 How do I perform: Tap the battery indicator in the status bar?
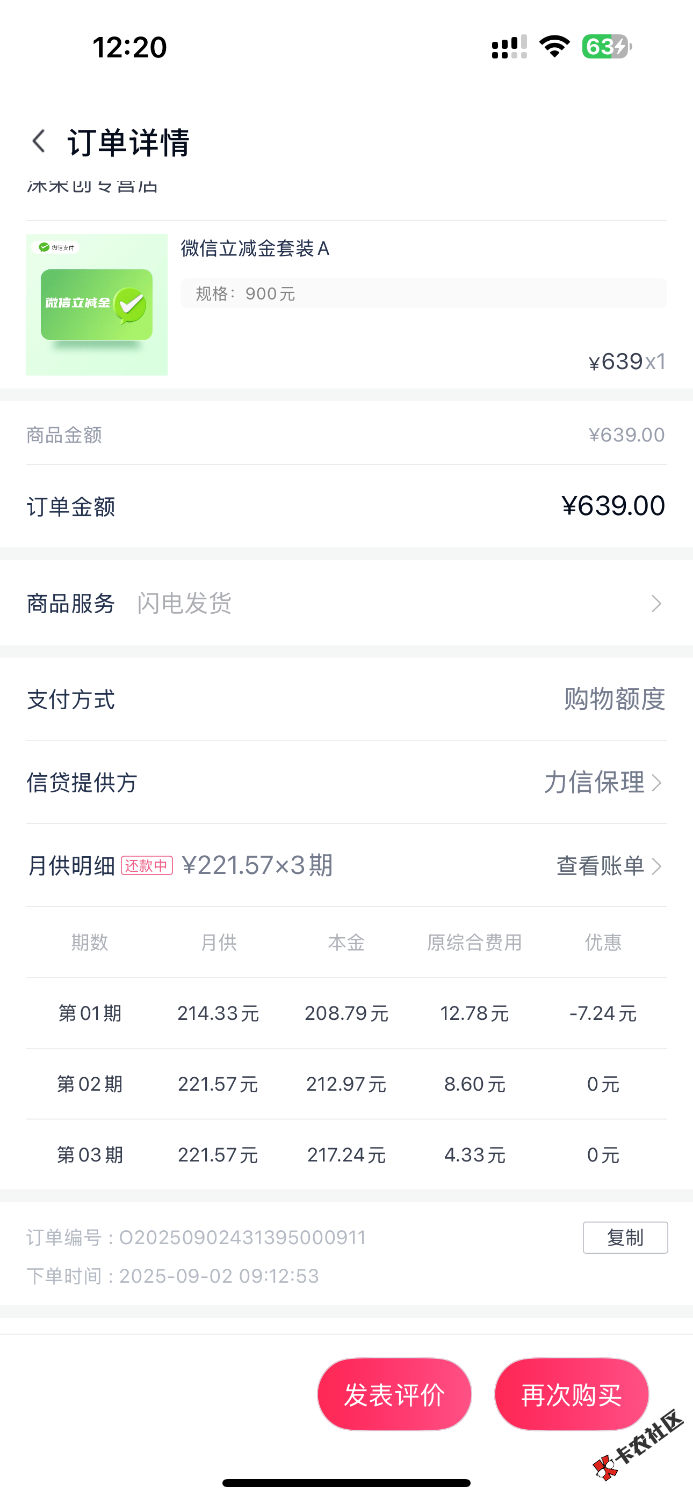click(607, 47)
